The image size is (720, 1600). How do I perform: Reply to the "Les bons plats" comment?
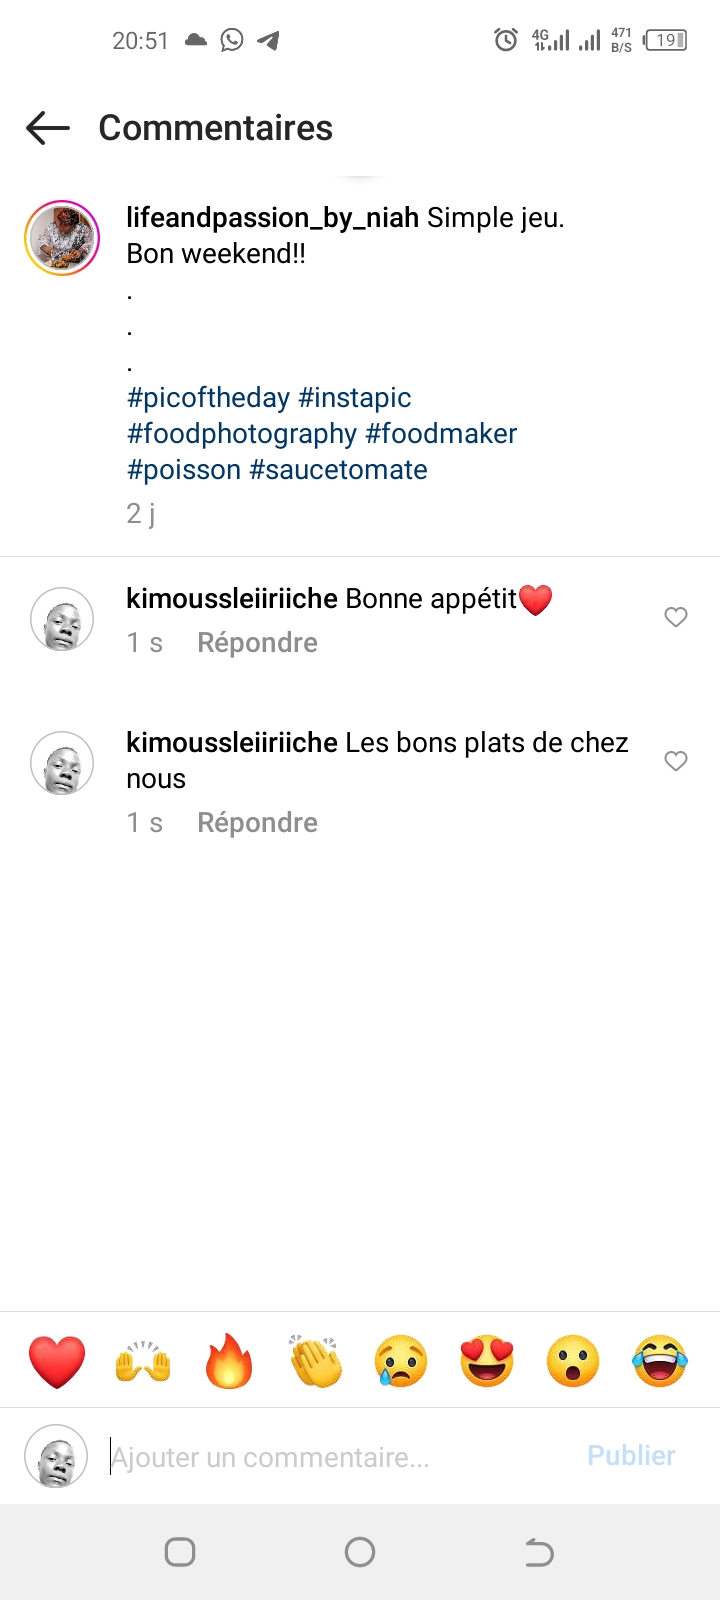[x=257, y=823]
